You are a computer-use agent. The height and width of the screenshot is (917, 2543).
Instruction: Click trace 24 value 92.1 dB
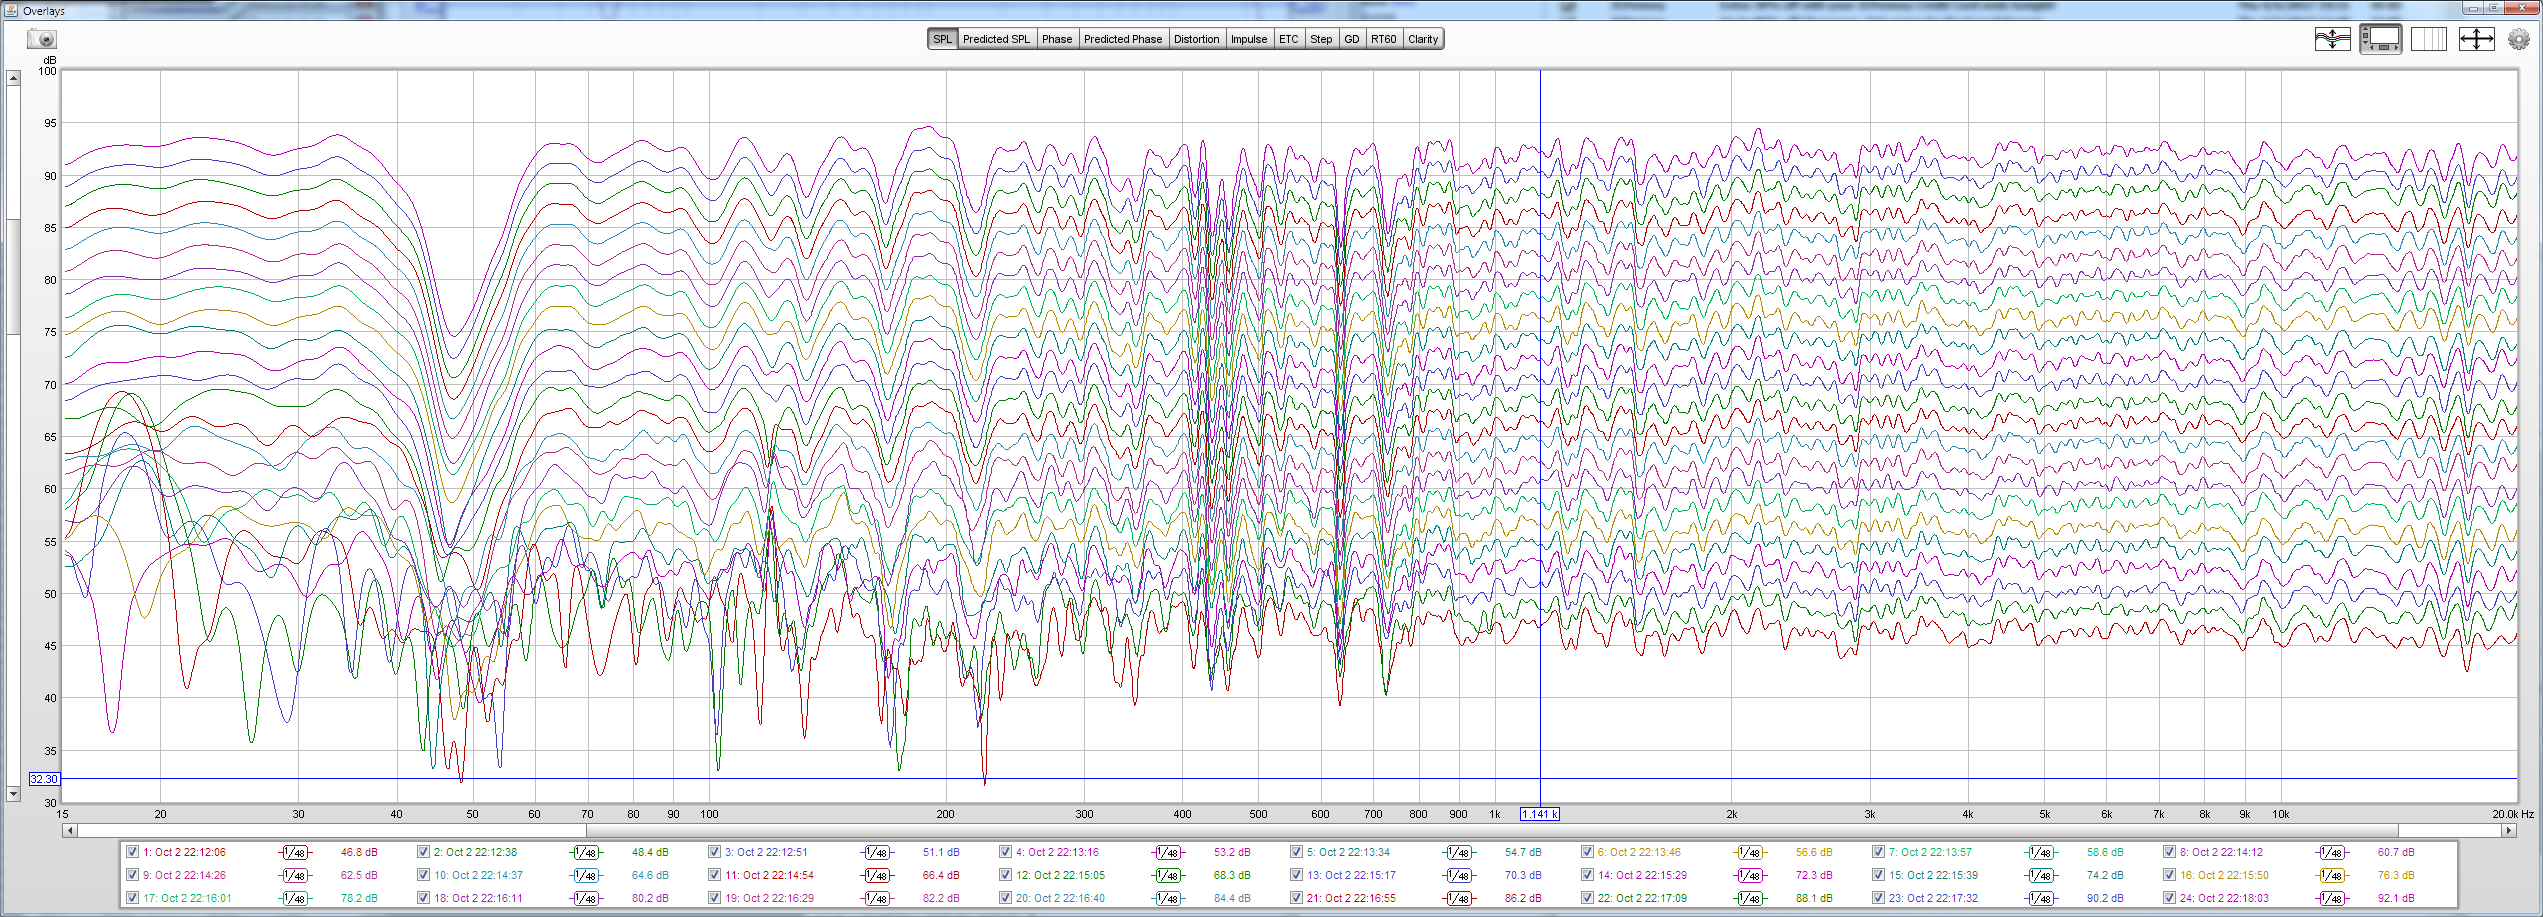[x=2396, y=899]
